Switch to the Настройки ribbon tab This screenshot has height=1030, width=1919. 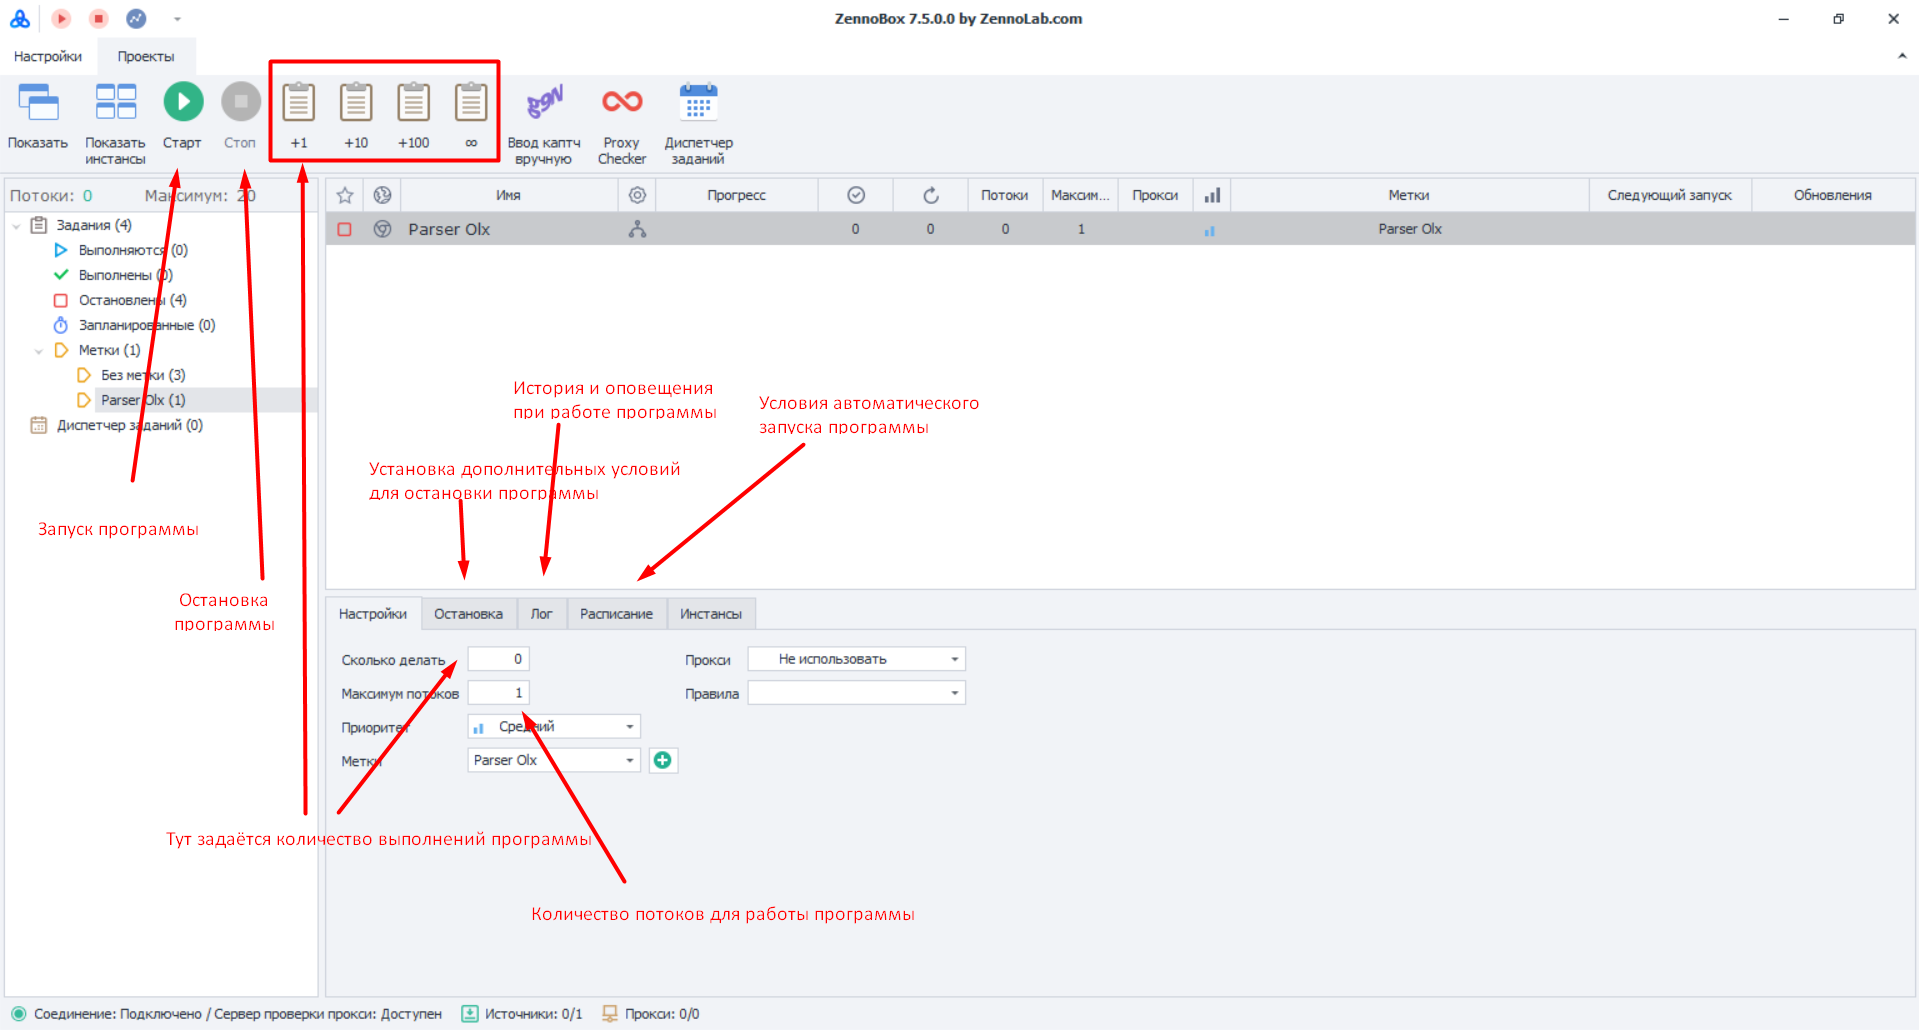coord(48,56)
